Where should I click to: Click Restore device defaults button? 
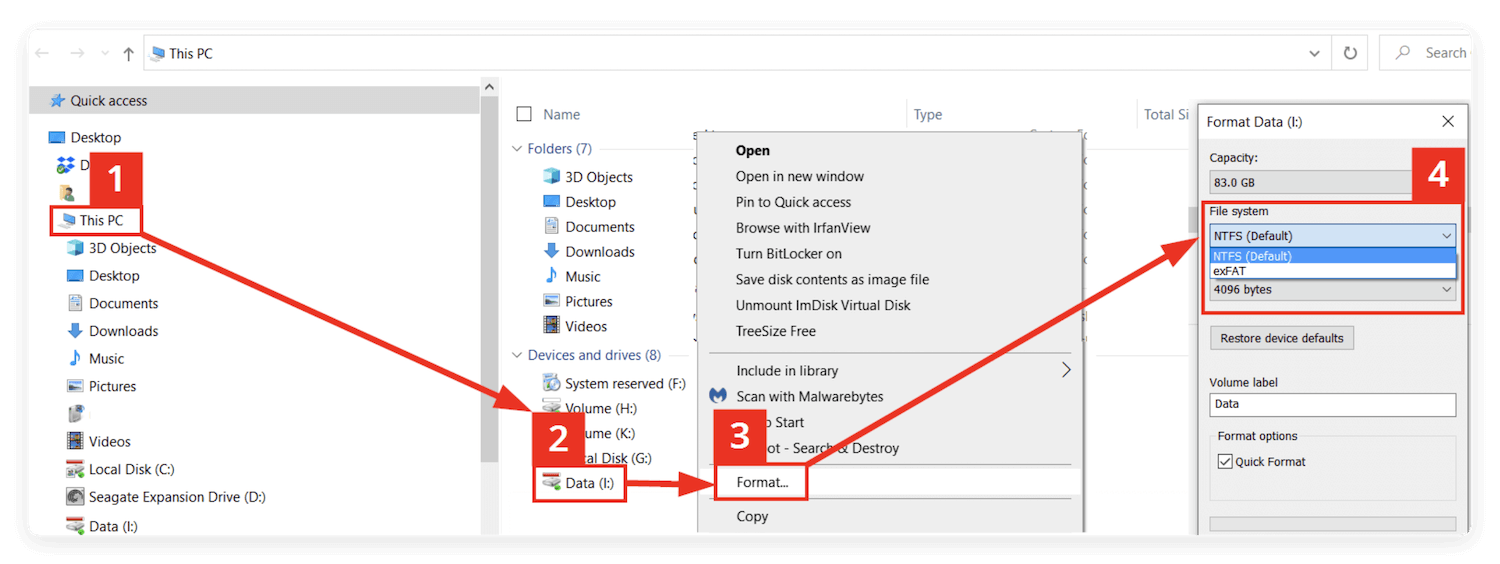[x=1282, y=338]
